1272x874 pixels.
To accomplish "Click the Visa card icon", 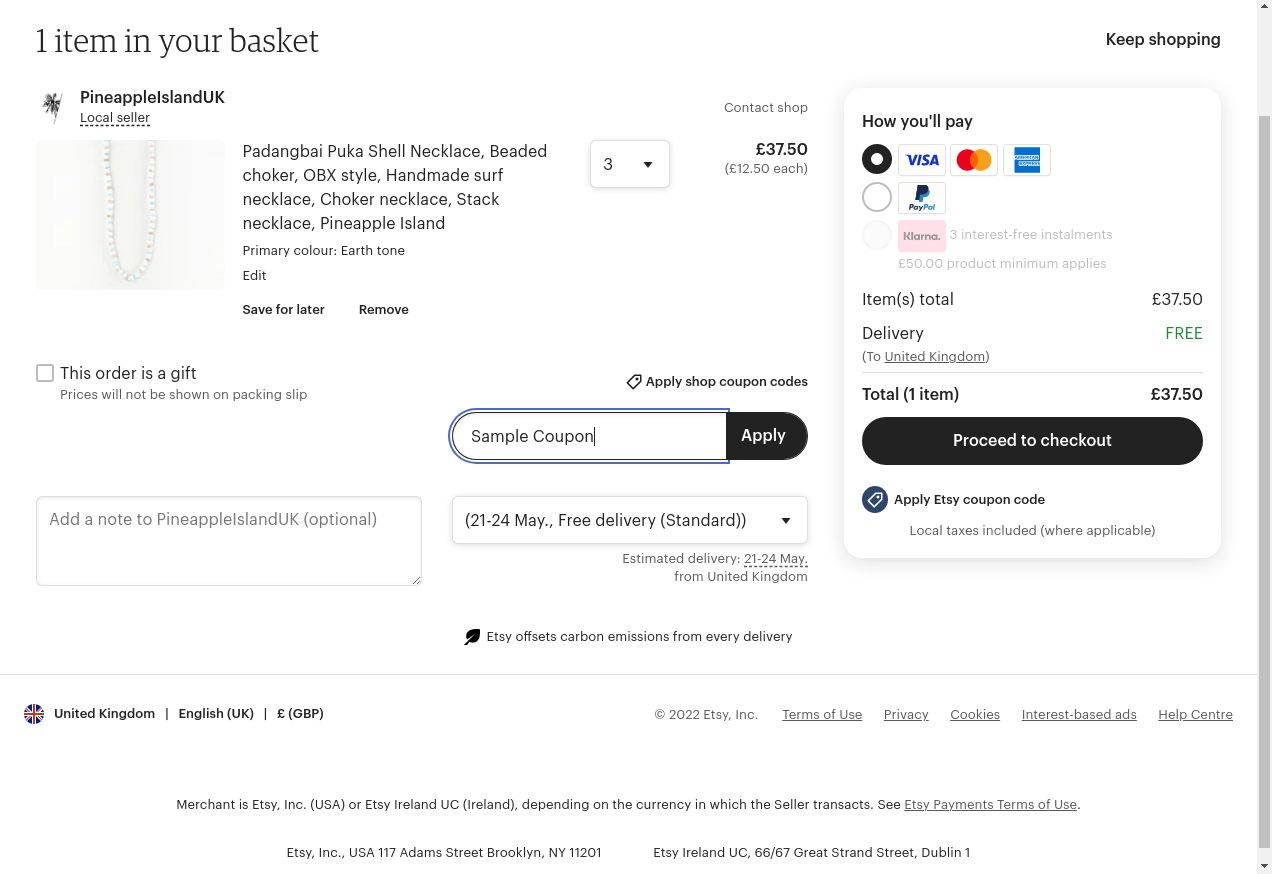I will pyautogui.click(x=922, y=160).
